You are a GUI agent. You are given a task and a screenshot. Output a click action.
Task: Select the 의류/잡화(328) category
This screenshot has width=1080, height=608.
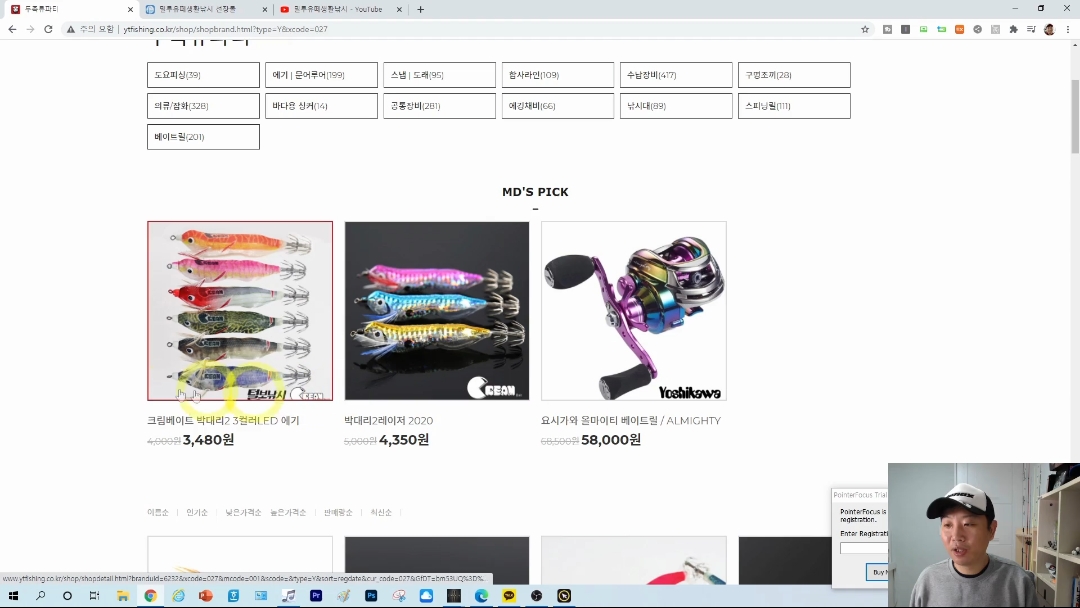pos(203,106)
